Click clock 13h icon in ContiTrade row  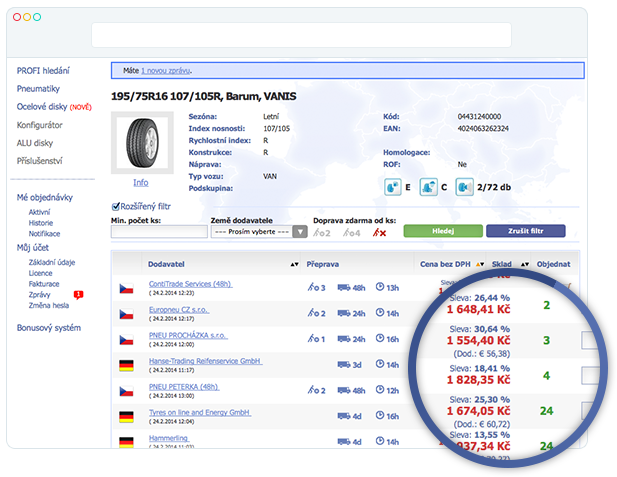pyautogui.click(x=387, y=287)
